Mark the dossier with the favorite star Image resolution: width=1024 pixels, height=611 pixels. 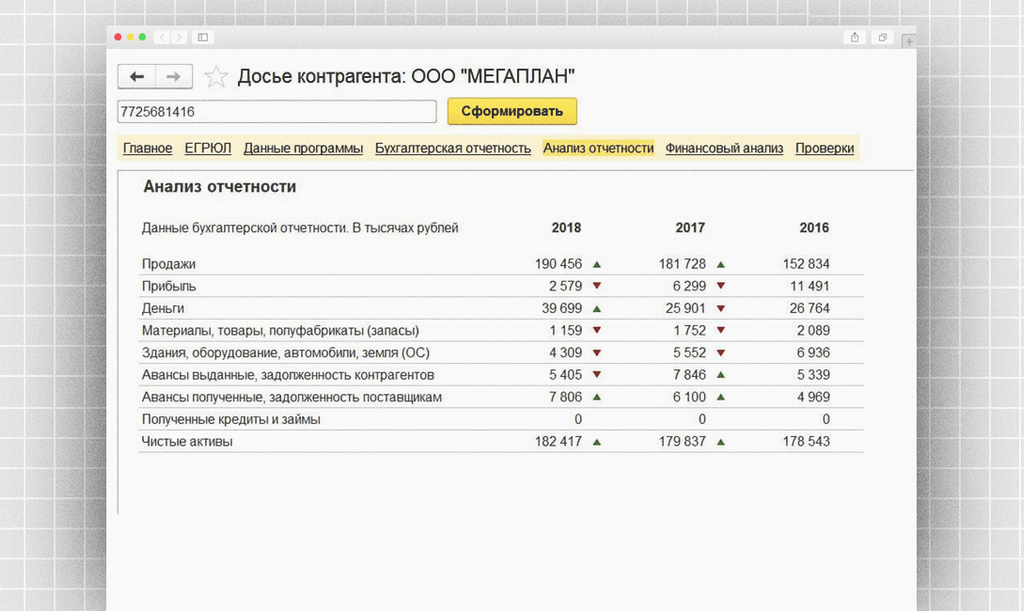[216, 77]
